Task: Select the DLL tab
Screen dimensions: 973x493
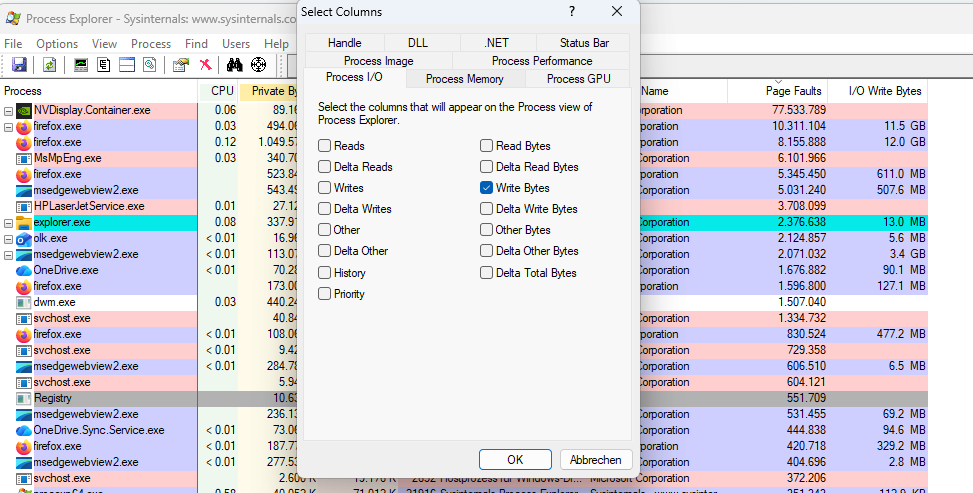Action: click(418, 43)
